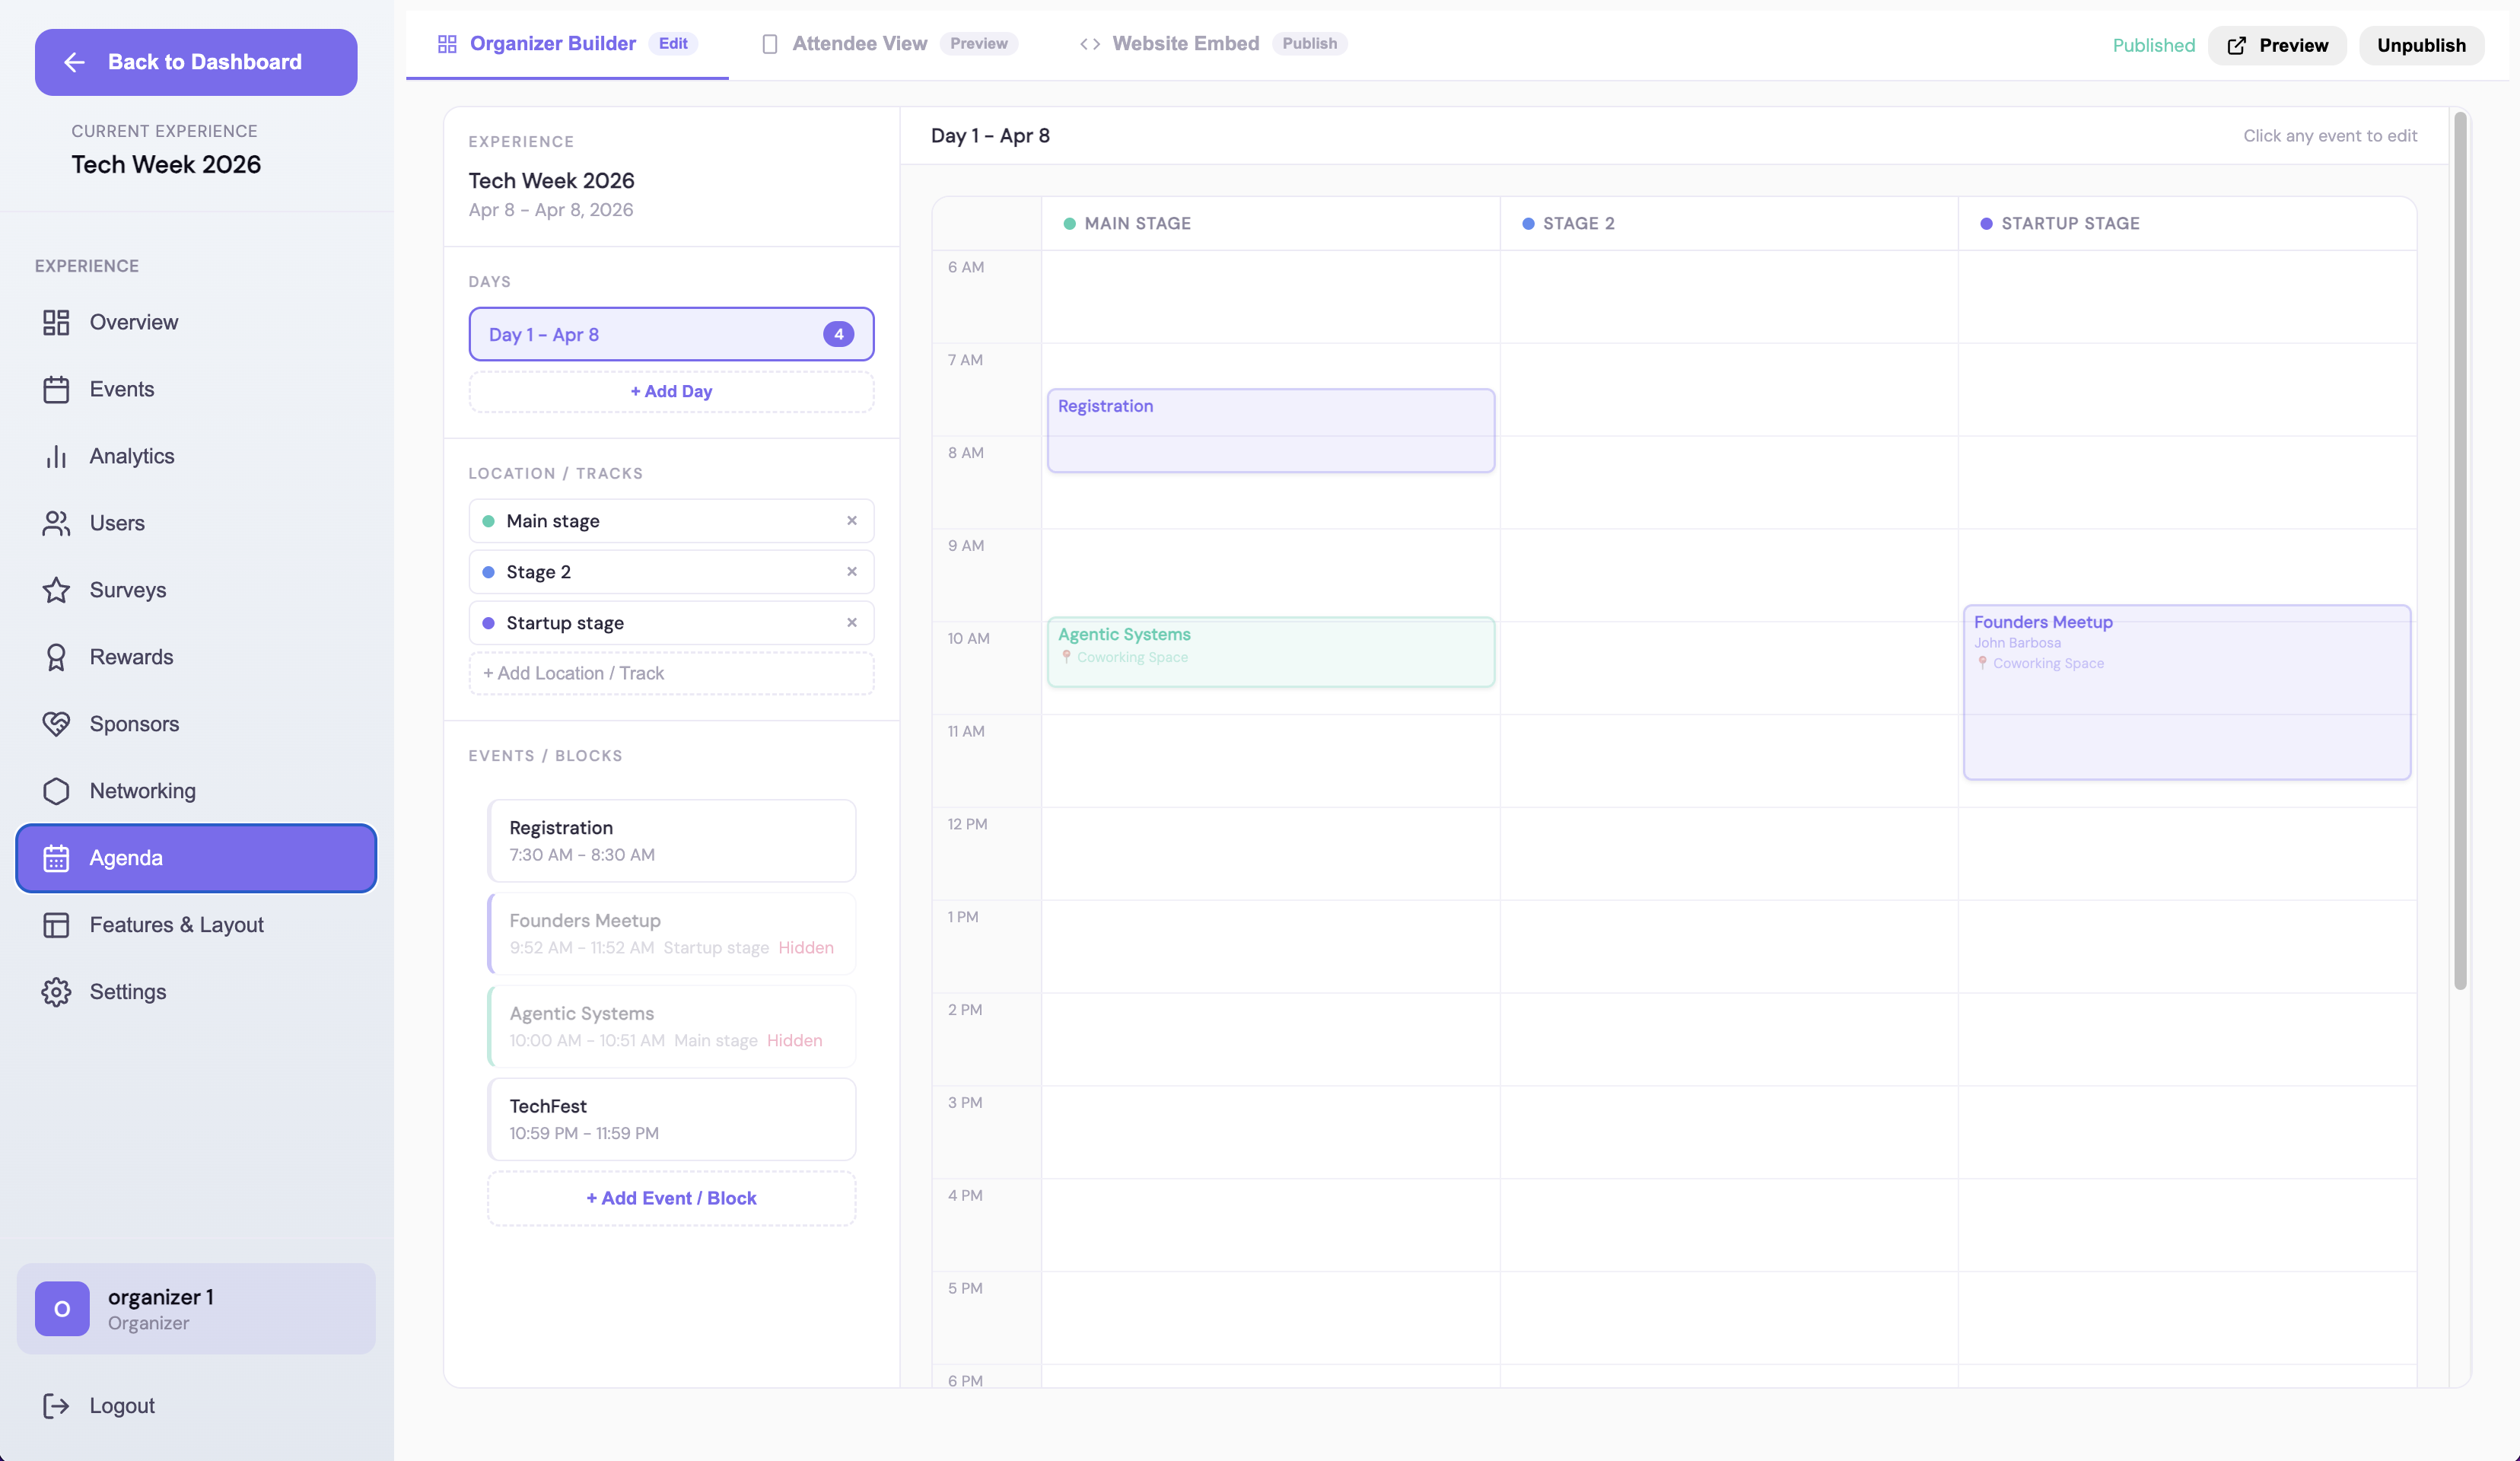This screenshot has height=1461, width=2520.
Task: Click the Unpublish button
Action: (2420, 46)
